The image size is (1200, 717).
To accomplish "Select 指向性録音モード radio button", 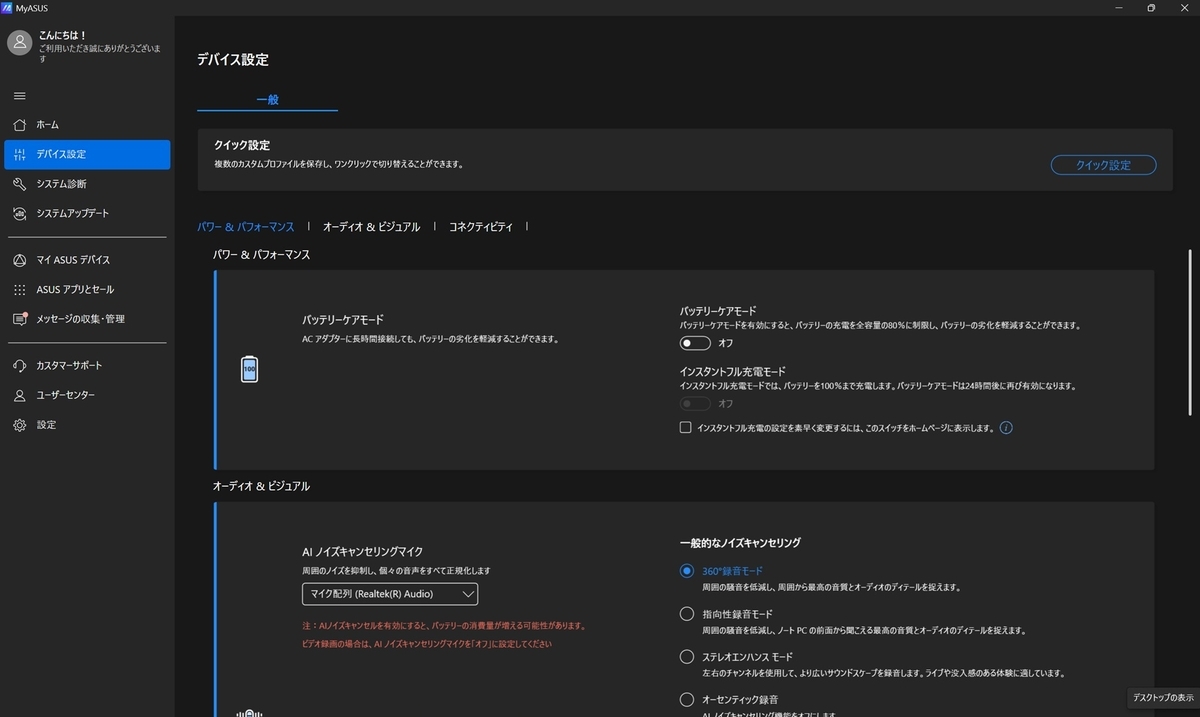I will [686, 614].
